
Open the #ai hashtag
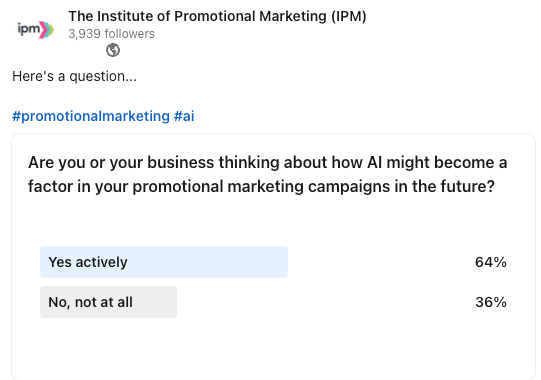pos(184,116)
